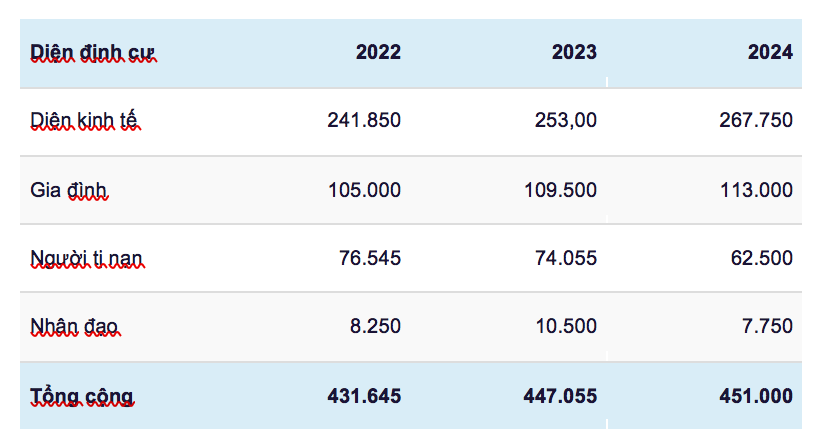
Task: Select the 451.000 total cell
Action: point(756,396)
